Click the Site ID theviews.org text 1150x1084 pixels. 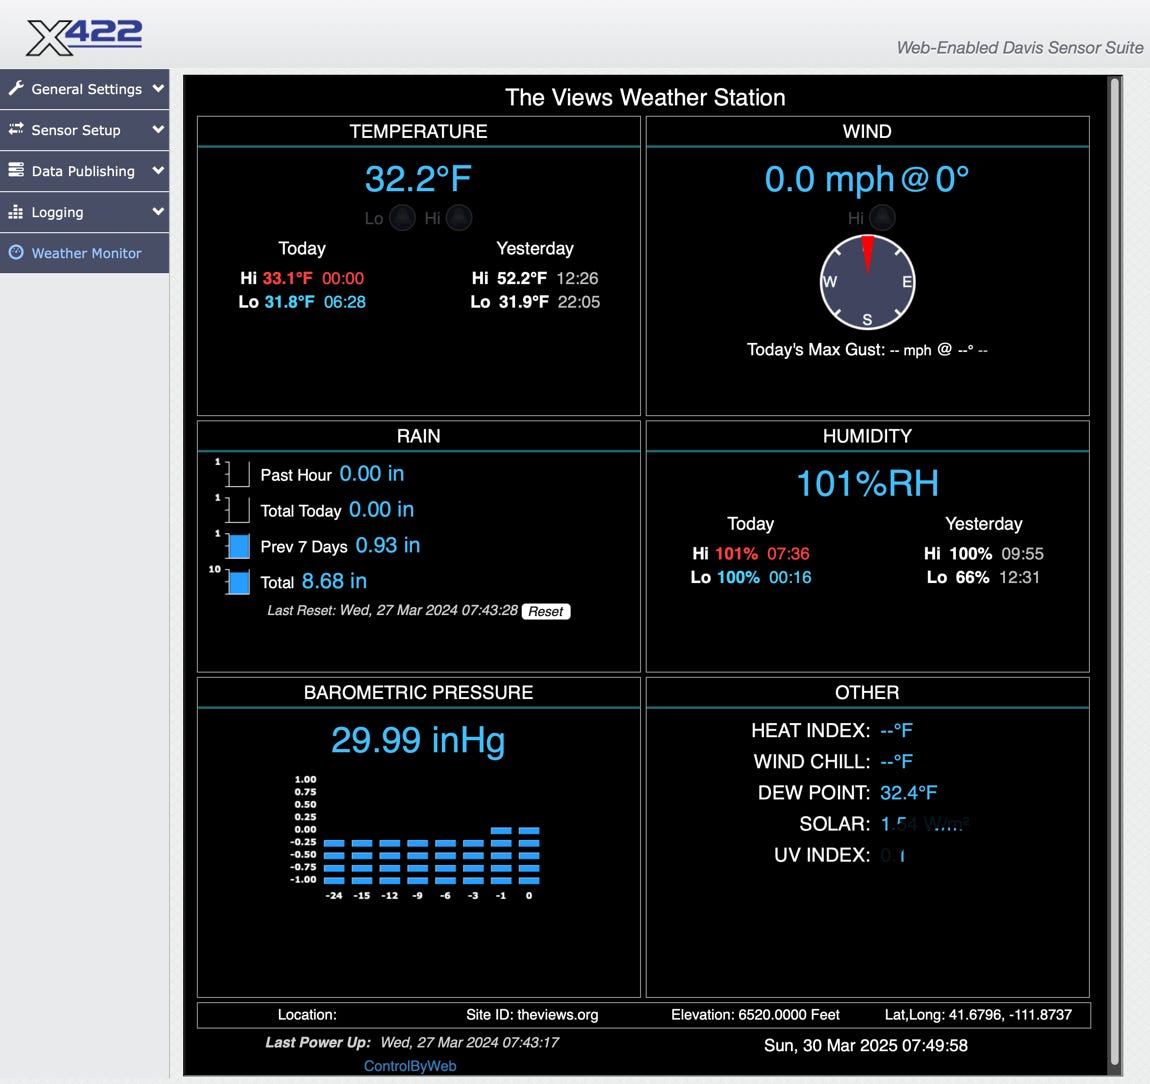[532, 1015]
